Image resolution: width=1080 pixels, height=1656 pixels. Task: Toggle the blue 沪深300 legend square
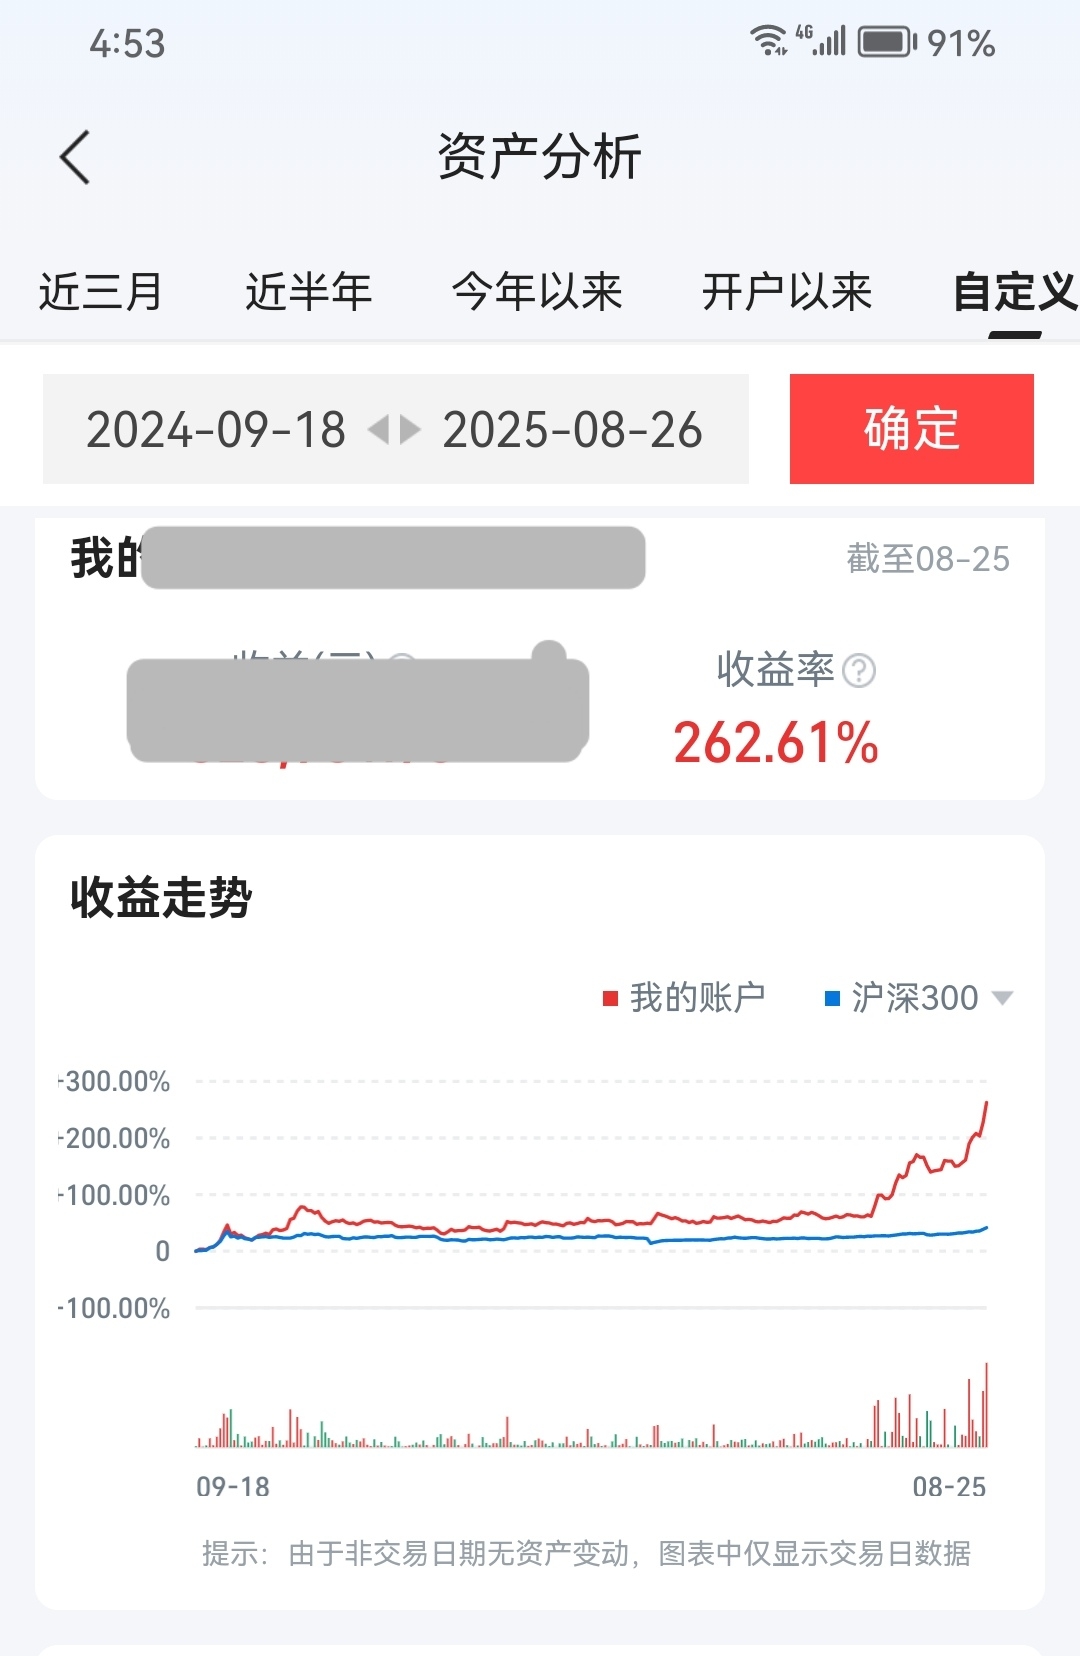[832, 998]
